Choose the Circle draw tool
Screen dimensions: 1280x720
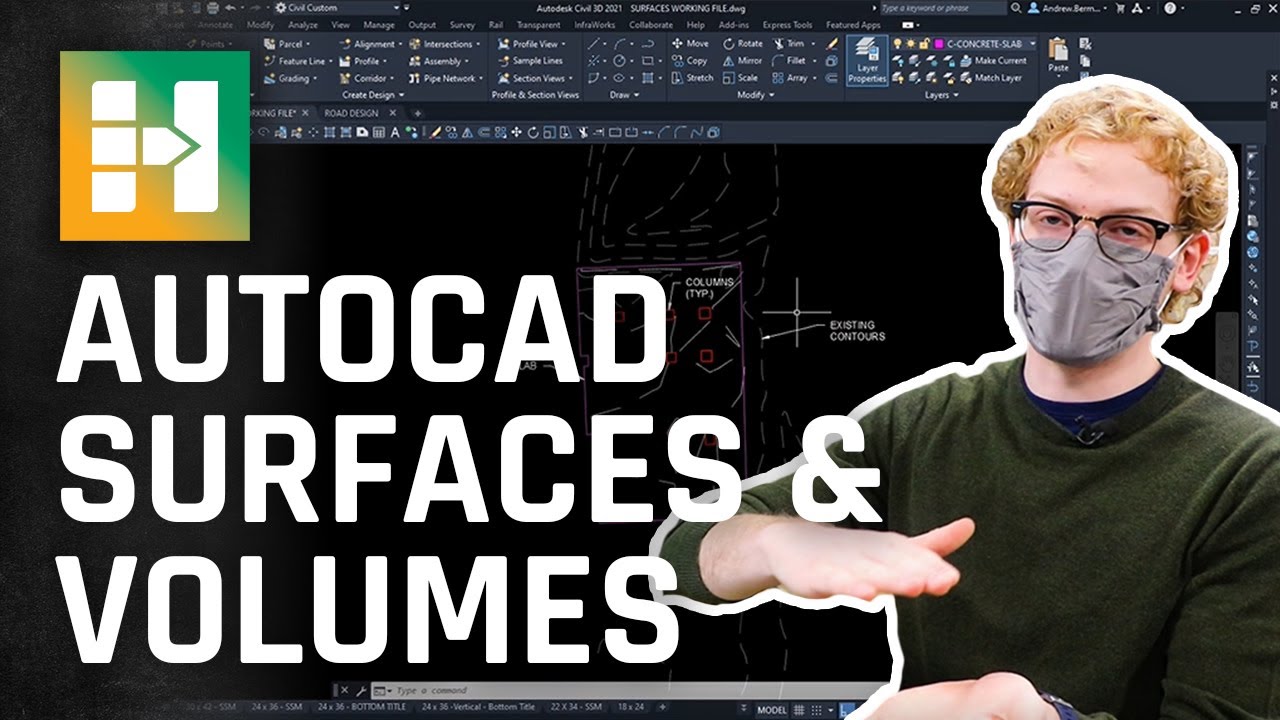(622, 61)
